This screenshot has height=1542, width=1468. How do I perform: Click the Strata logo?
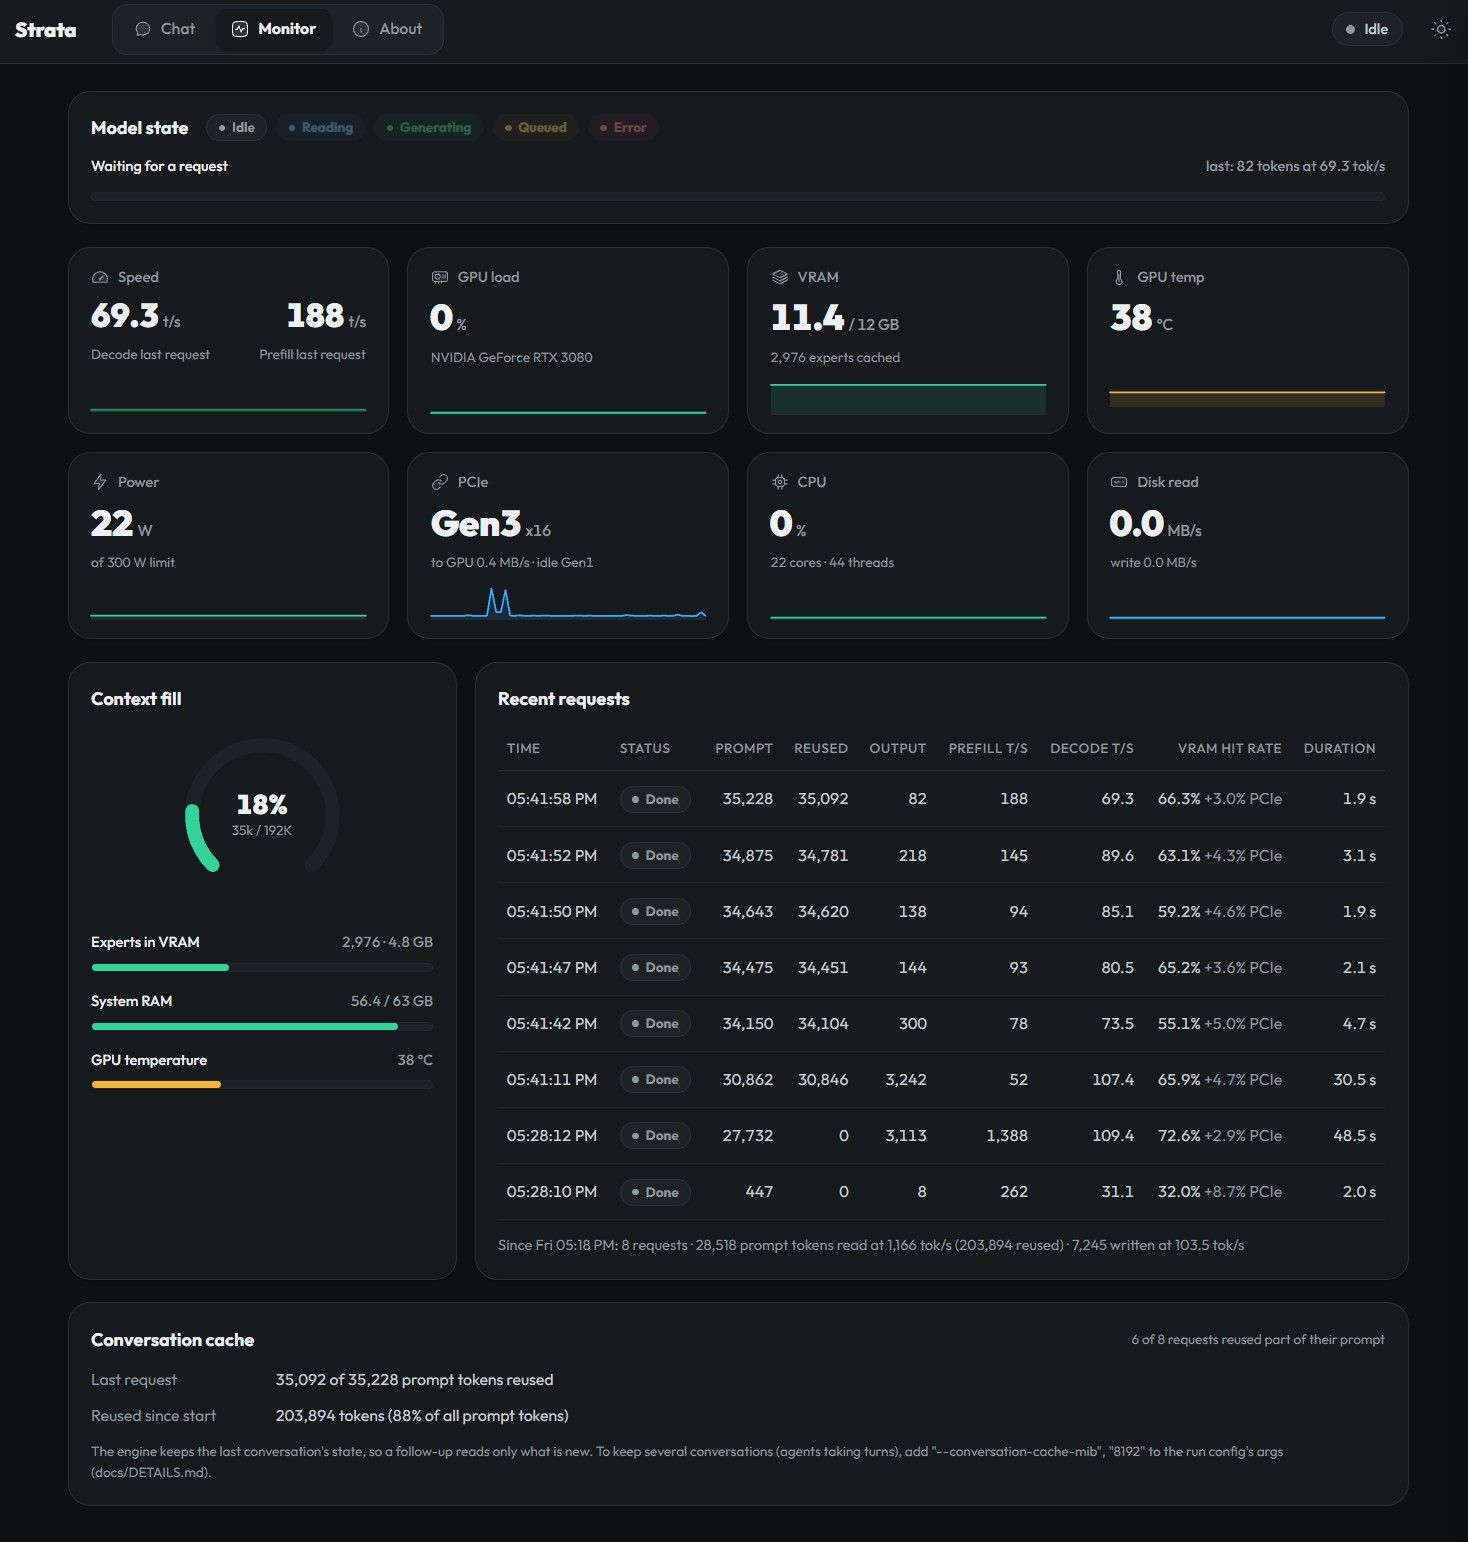tap(45, 30)
